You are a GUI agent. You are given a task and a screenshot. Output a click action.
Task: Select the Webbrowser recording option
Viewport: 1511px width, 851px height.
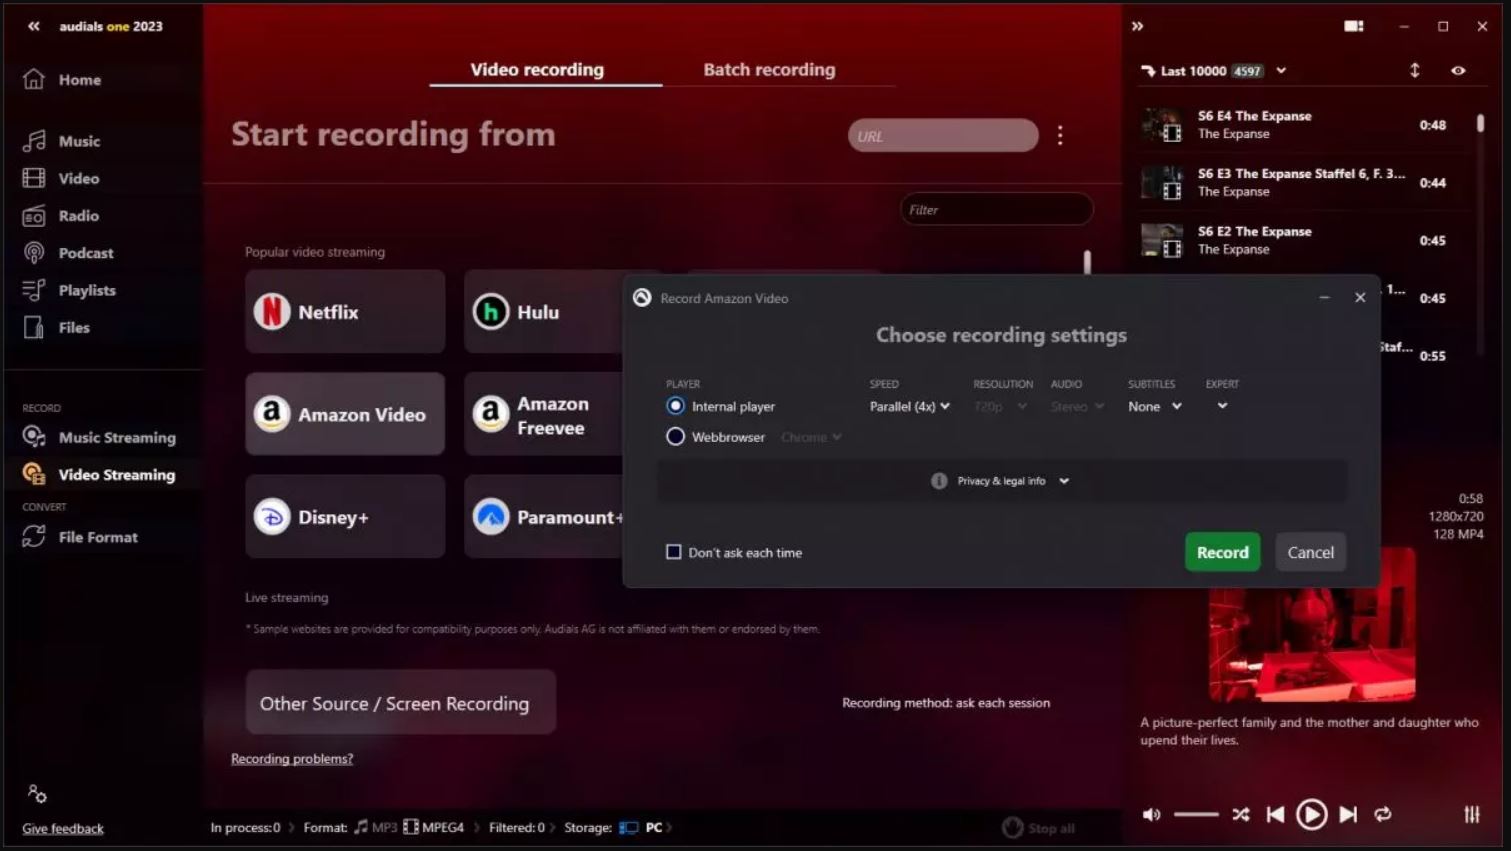(675, 436)
